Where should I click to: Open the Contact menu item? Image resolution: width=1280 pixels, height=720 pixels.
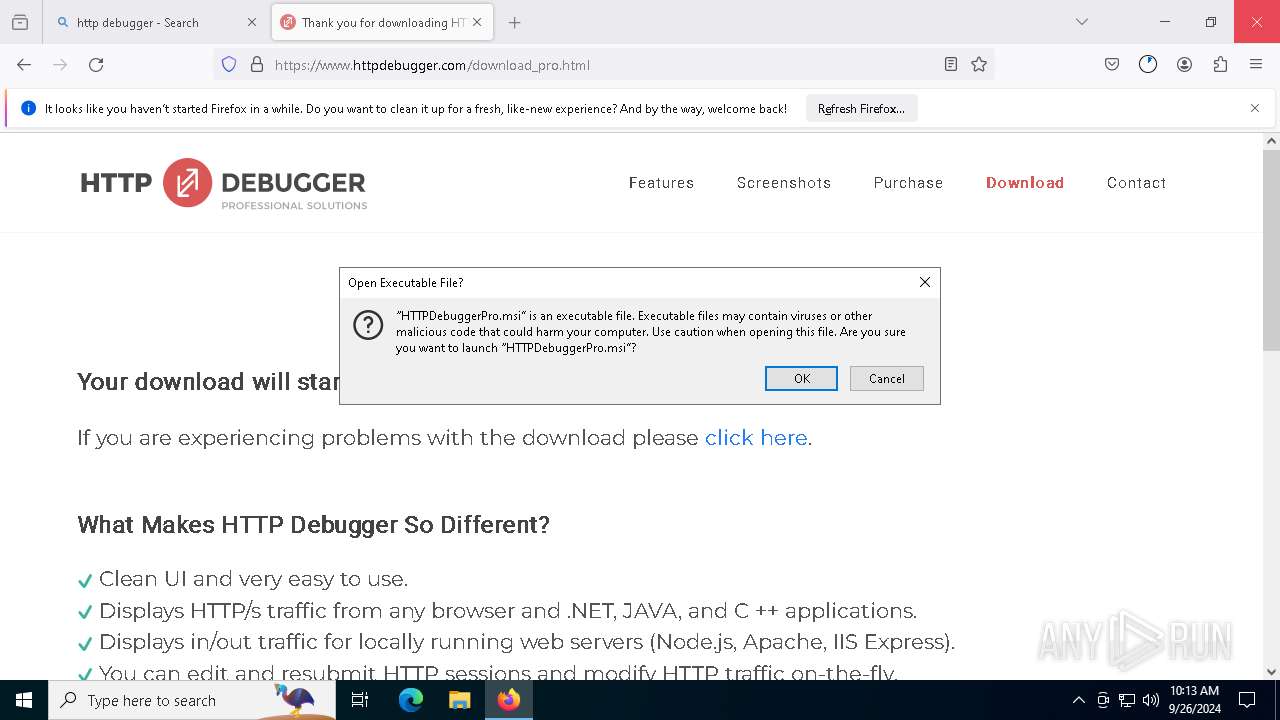point(1136,183)
